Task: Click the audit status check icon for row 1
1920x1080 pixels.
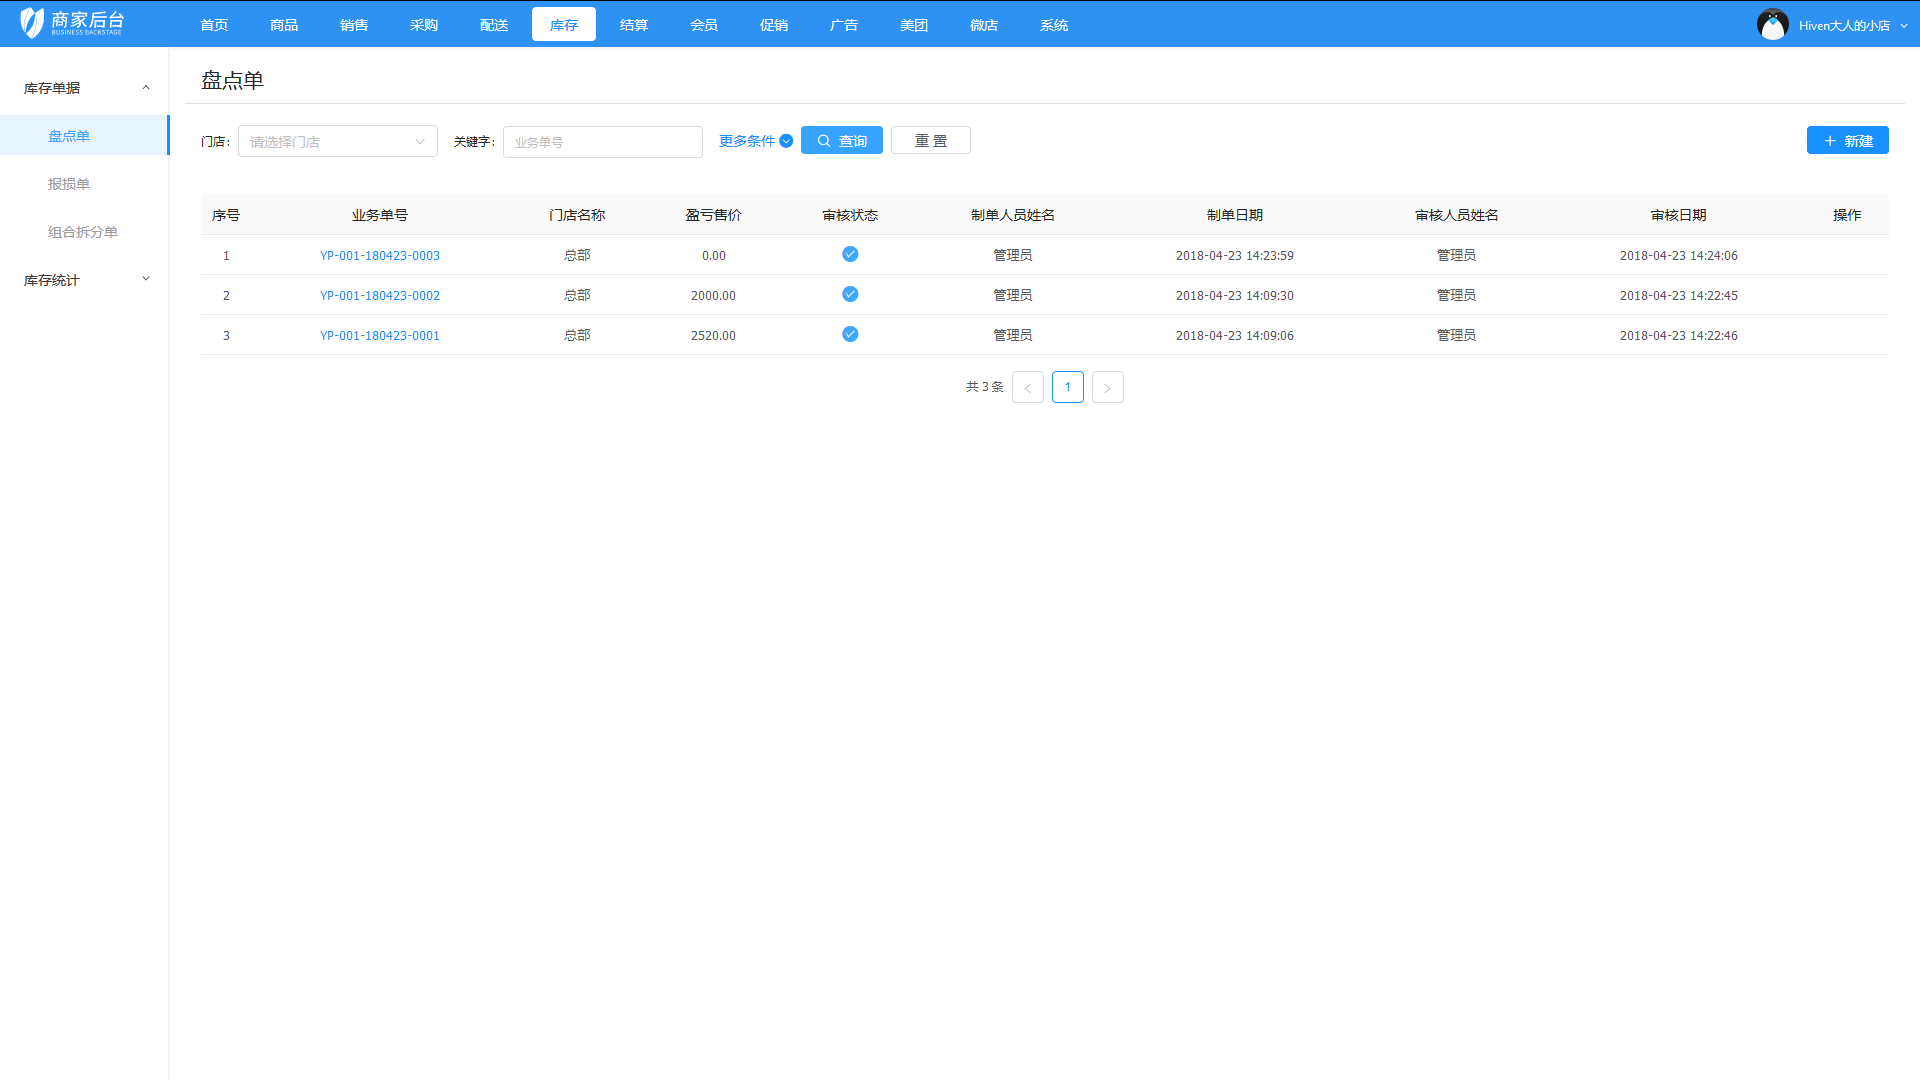Action: coord(850,254)
